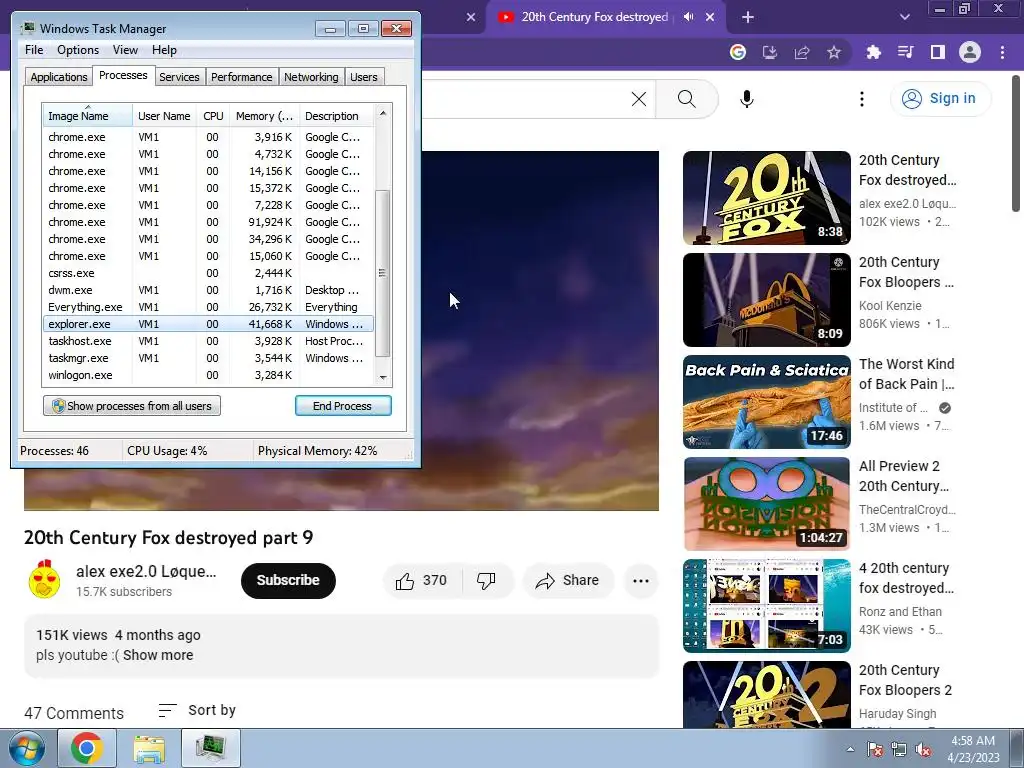The width and height of the screenshot is (1024, 768).
Task: Open the Options menu in Task Manager
Action: coord(78,50)
